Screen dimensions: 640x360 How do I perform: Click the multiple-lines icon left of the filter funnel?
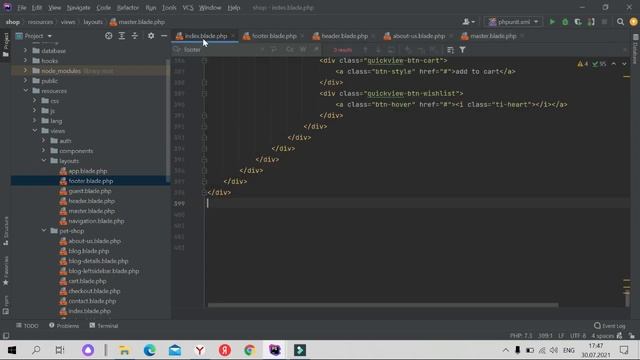(450, 50)
